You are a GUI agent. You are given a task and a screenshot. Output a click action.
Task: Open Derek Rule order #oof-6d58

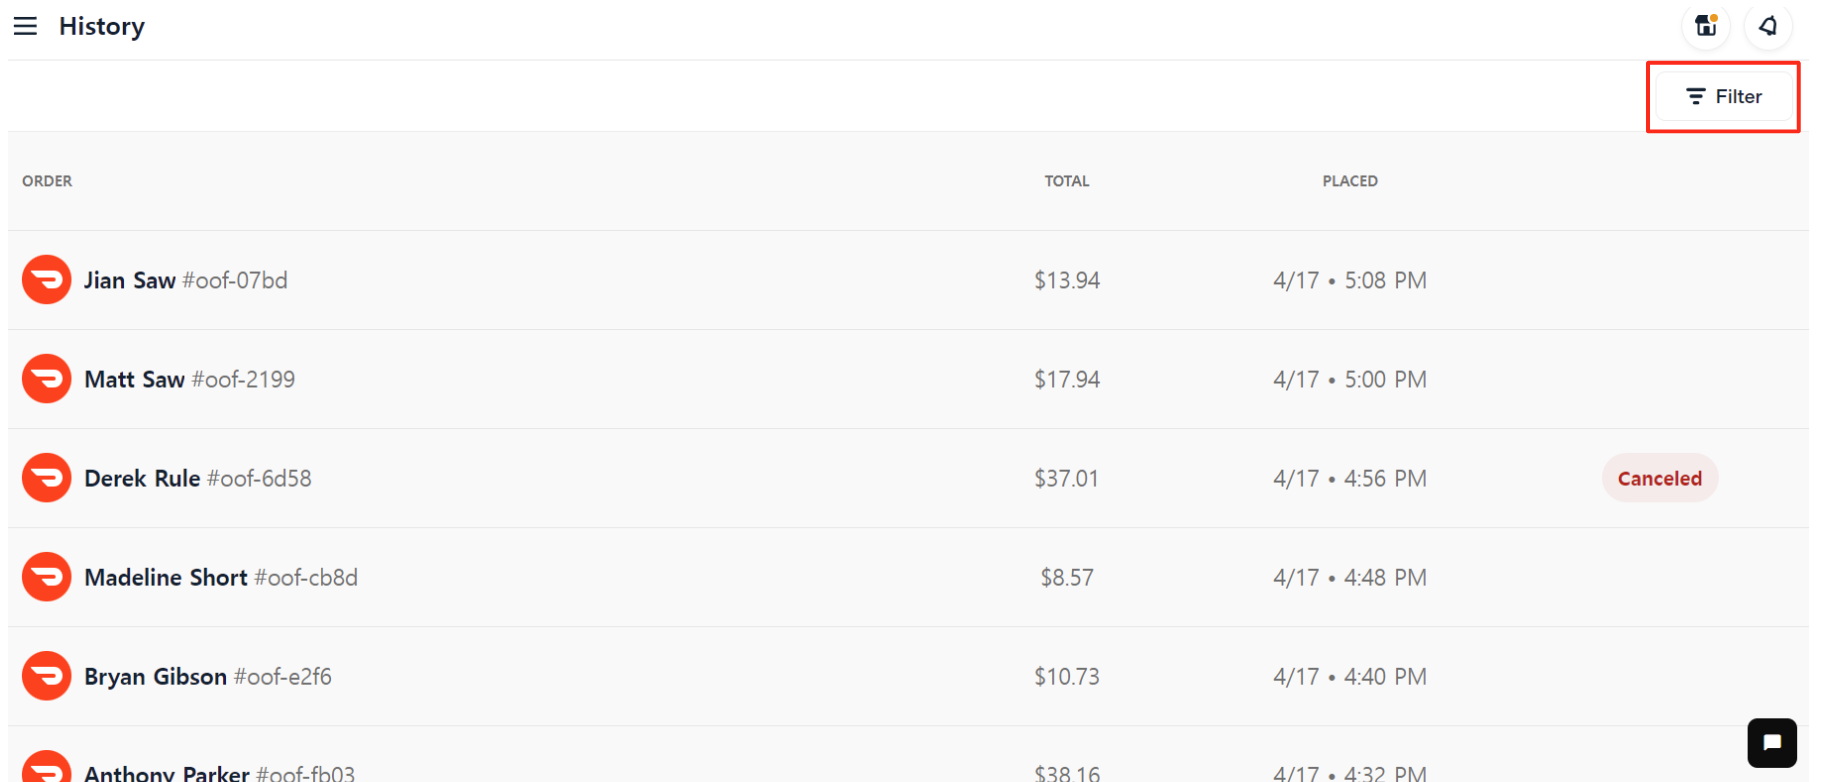(x=908, y=478)
